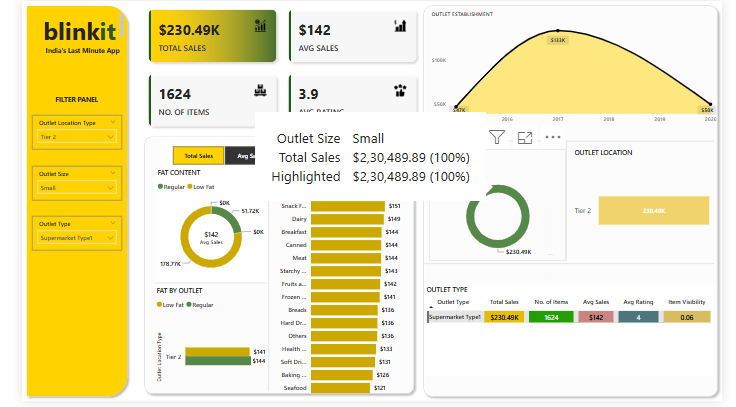Click the Hard Dr... item type bar
The height and width of the screenshot is (407, 736).
tap(344, 323)
